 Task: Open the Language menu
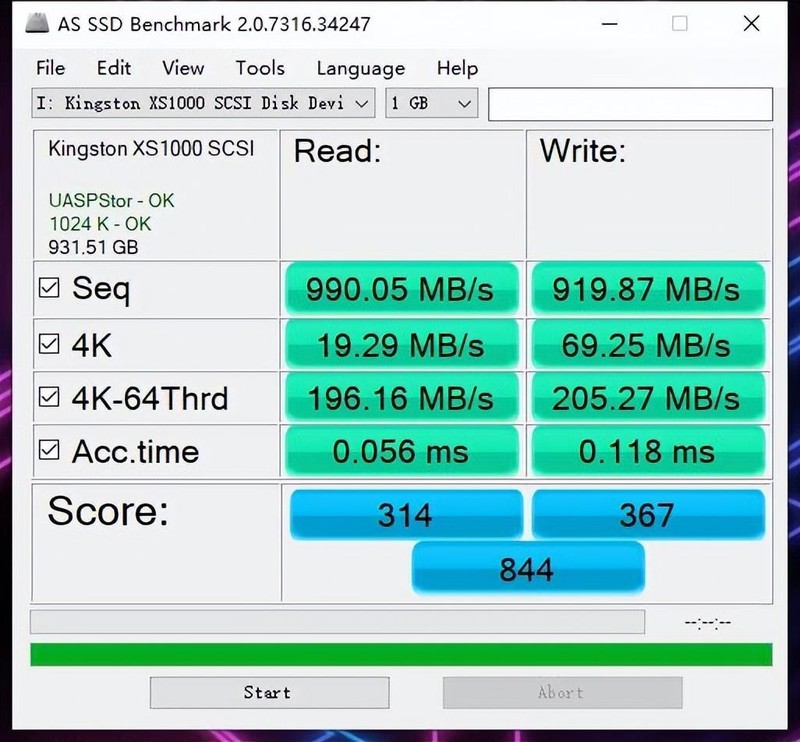[x=361, y=68]
